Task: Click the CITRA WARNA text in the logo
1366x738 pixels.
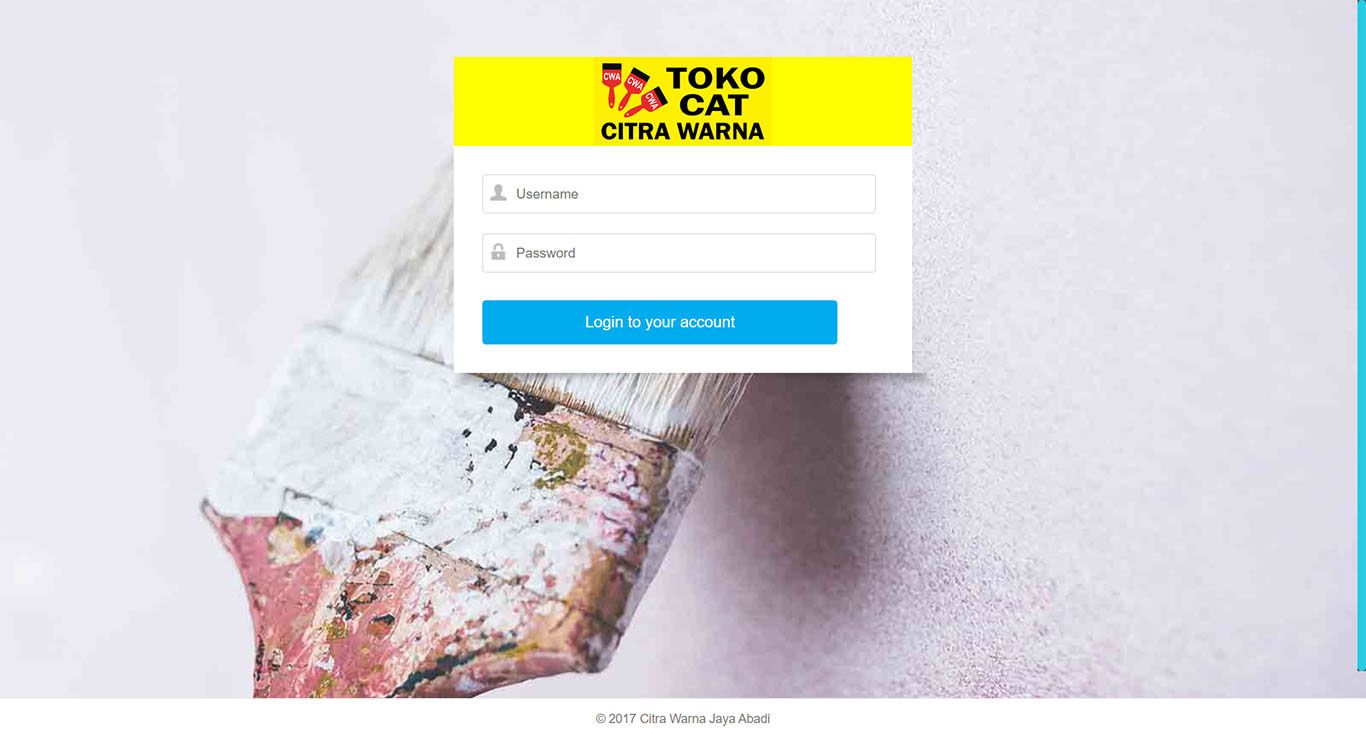Action: pos(683,131)
